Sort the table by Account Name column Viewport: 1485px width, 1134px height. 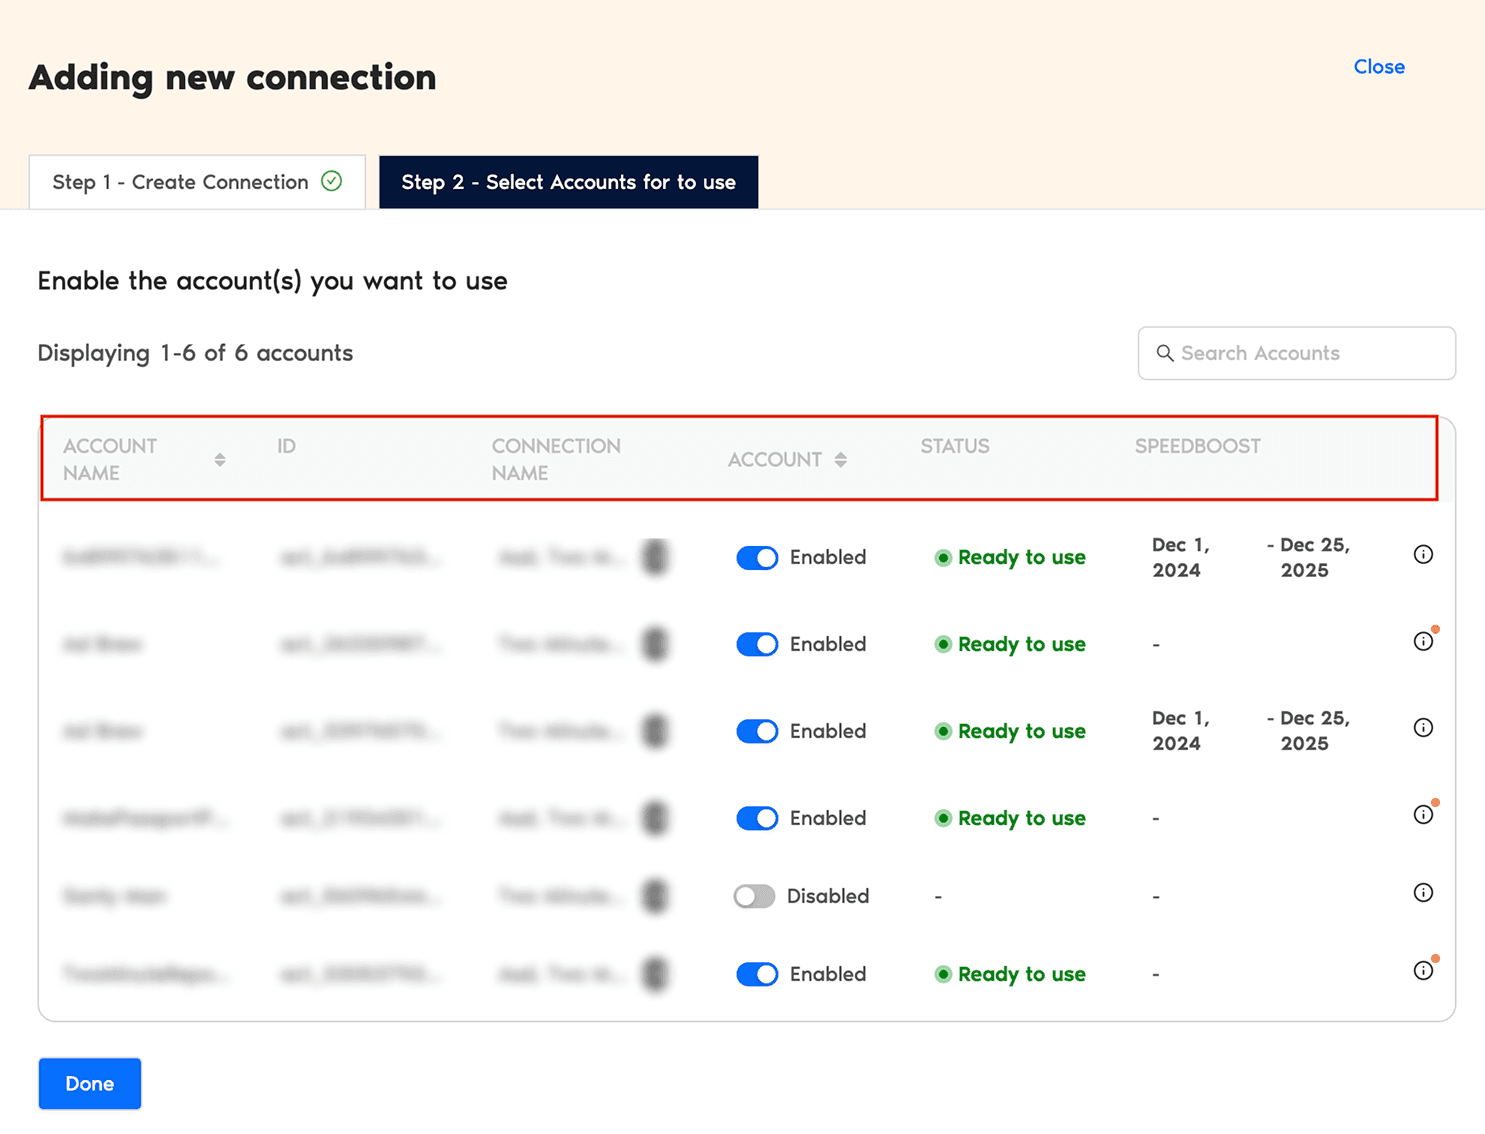(220, 459)
